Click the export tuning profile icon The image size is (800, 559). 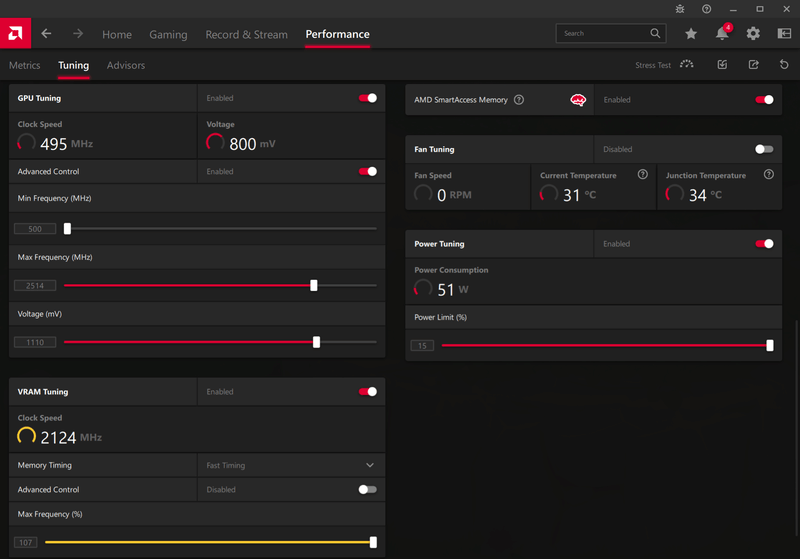(754, 65)
